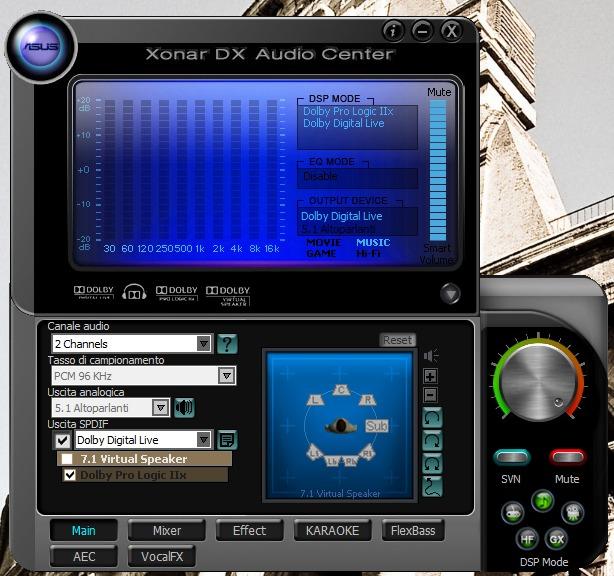Select the C center speaker in map
Viewport: 614px width, 576px height.
[x=341, y=390]
